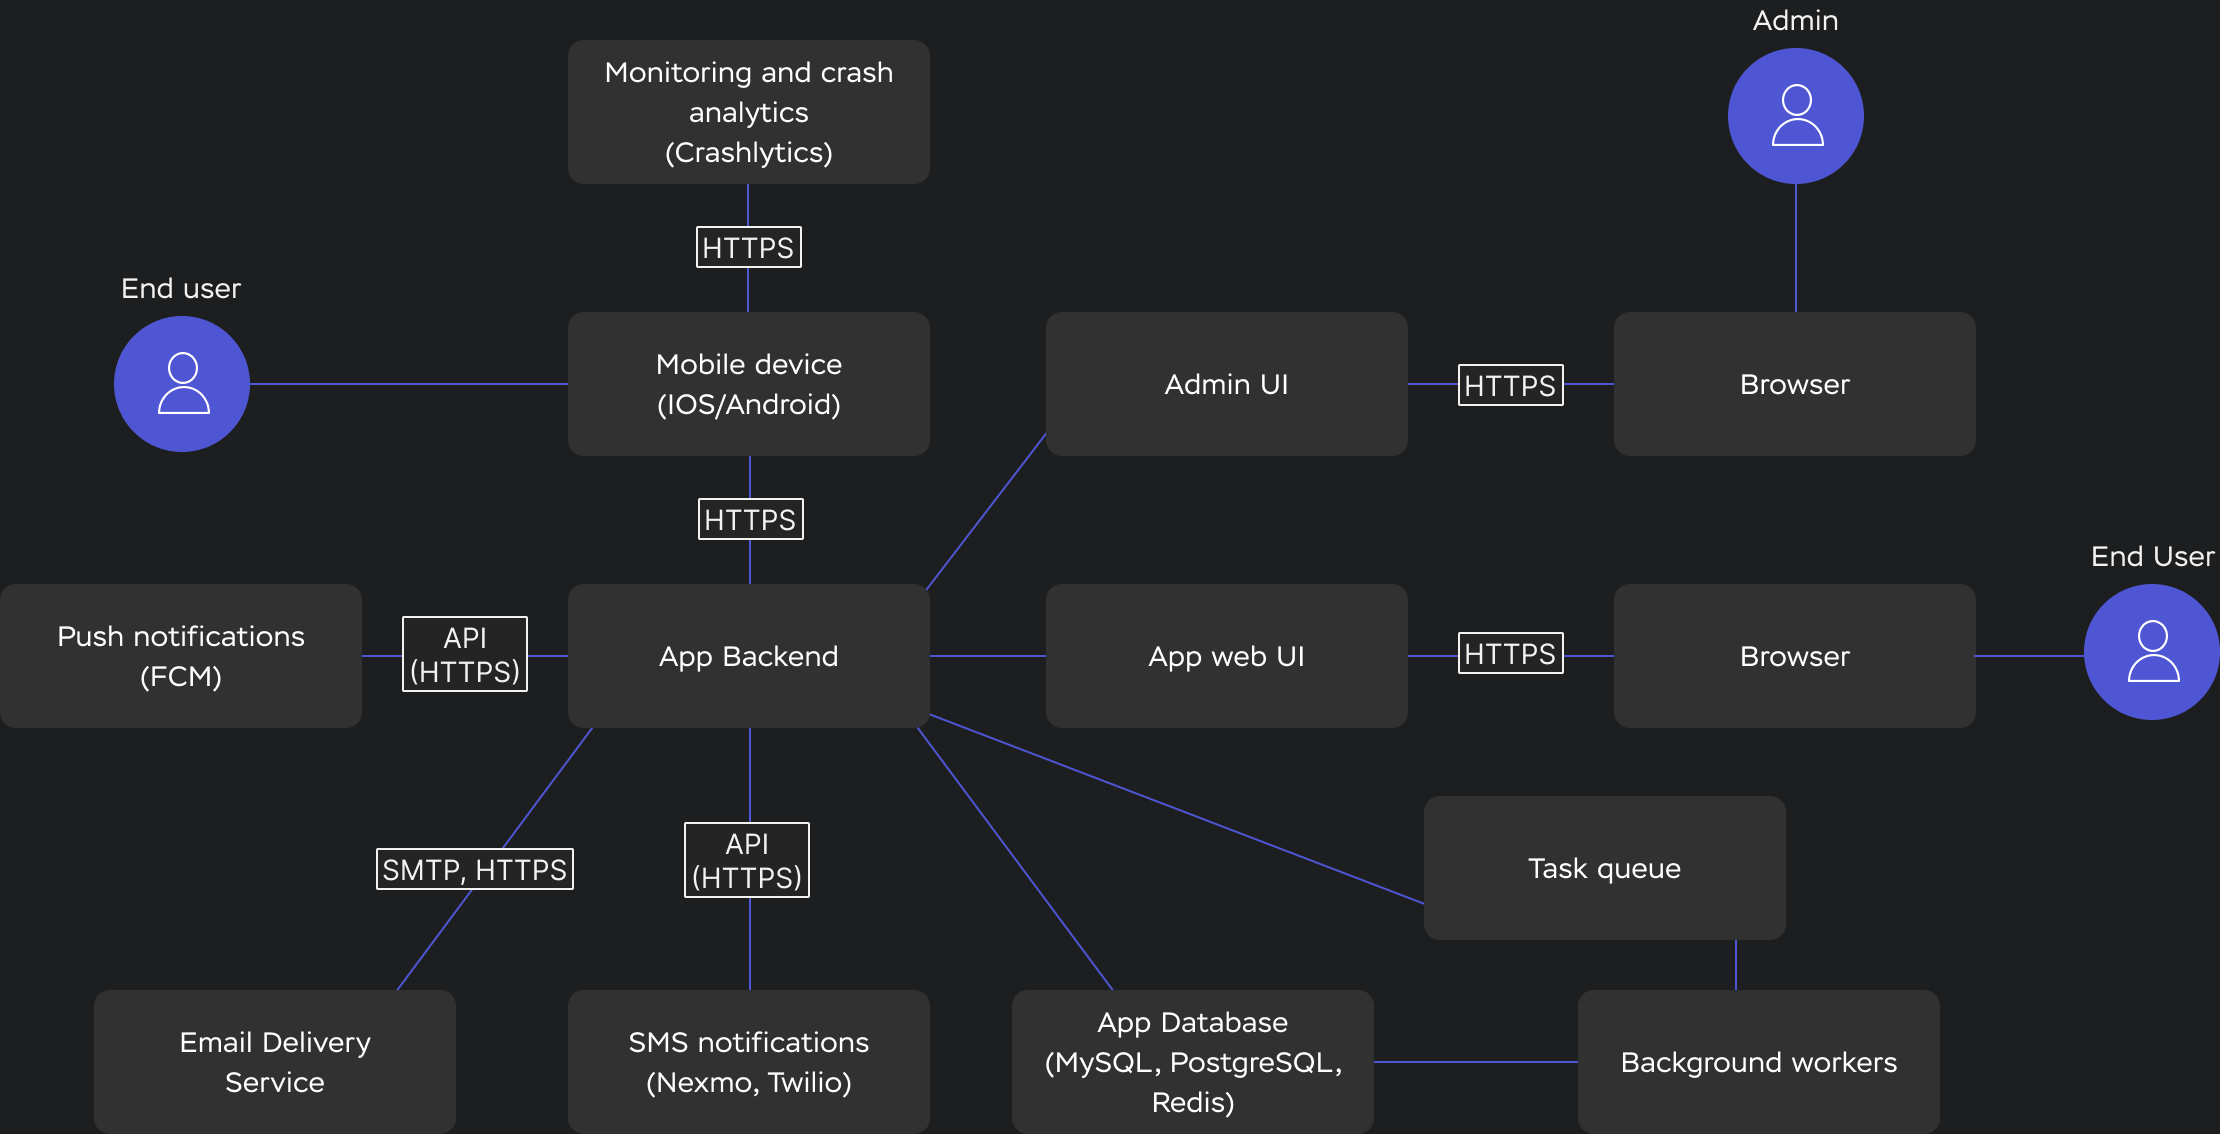Click the HTTPS label below Crashlytics box
Screen dimensions: 2220x1134
coord(748,247)
